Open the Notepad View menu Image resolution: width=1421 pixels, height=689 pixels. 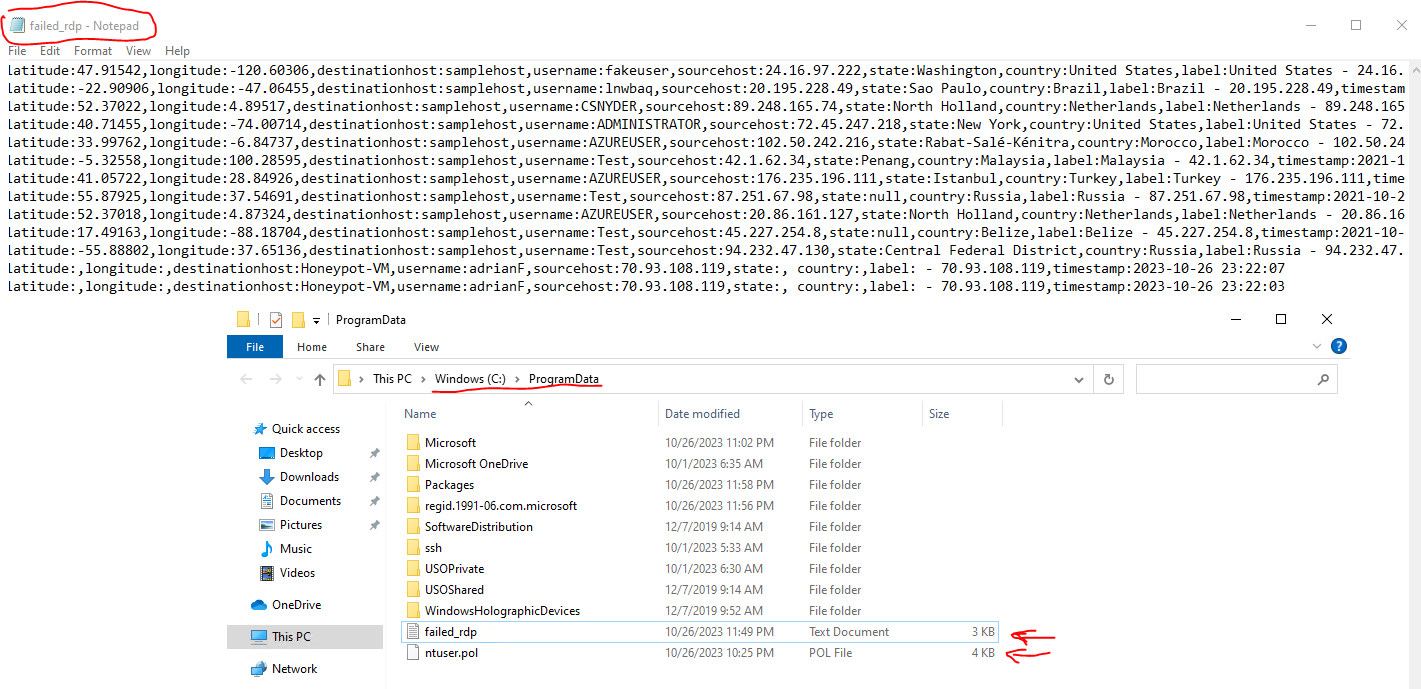click(x=138, y=50)
